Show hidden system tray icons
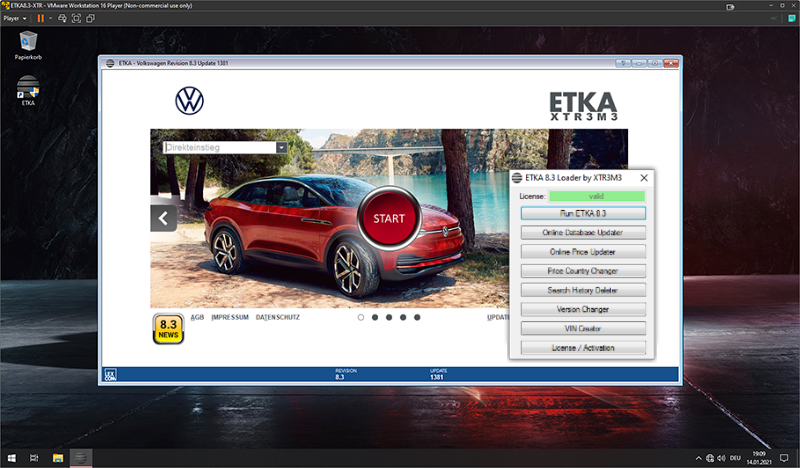Screen dimensions: 800x468 click(x=698, y=458)
